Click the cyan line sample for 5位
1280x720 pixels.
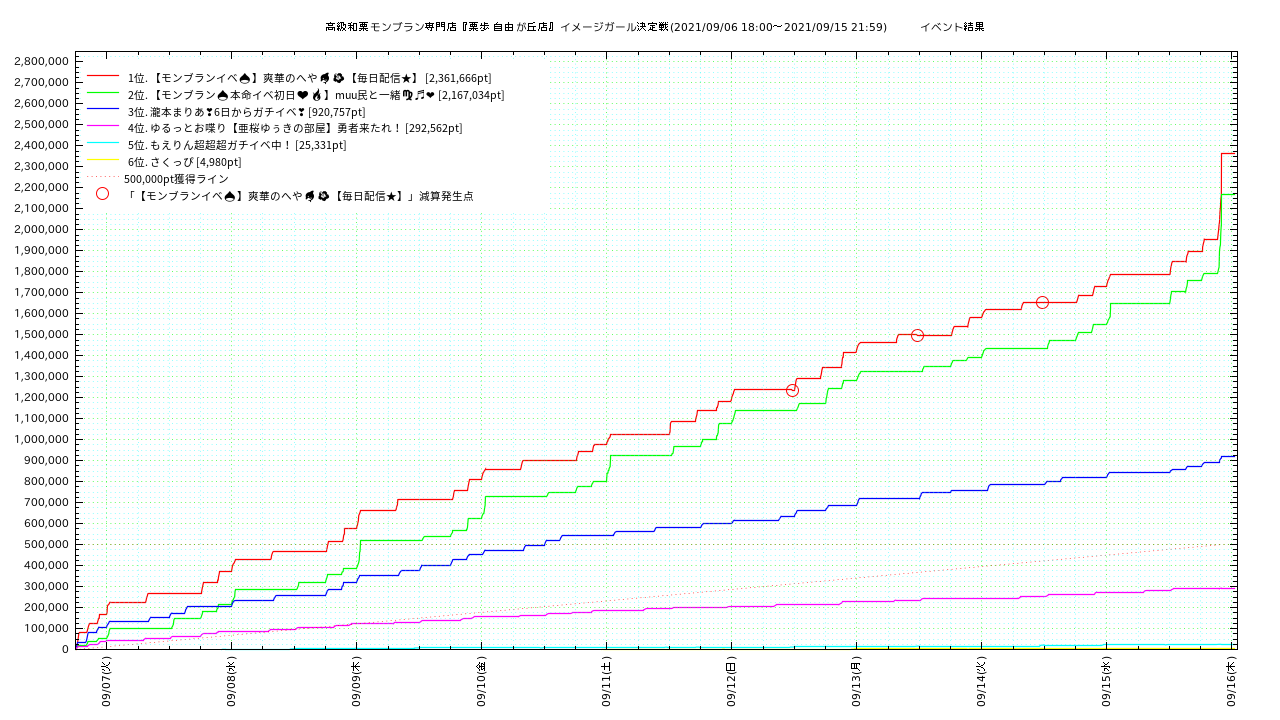tap(103, 145)
